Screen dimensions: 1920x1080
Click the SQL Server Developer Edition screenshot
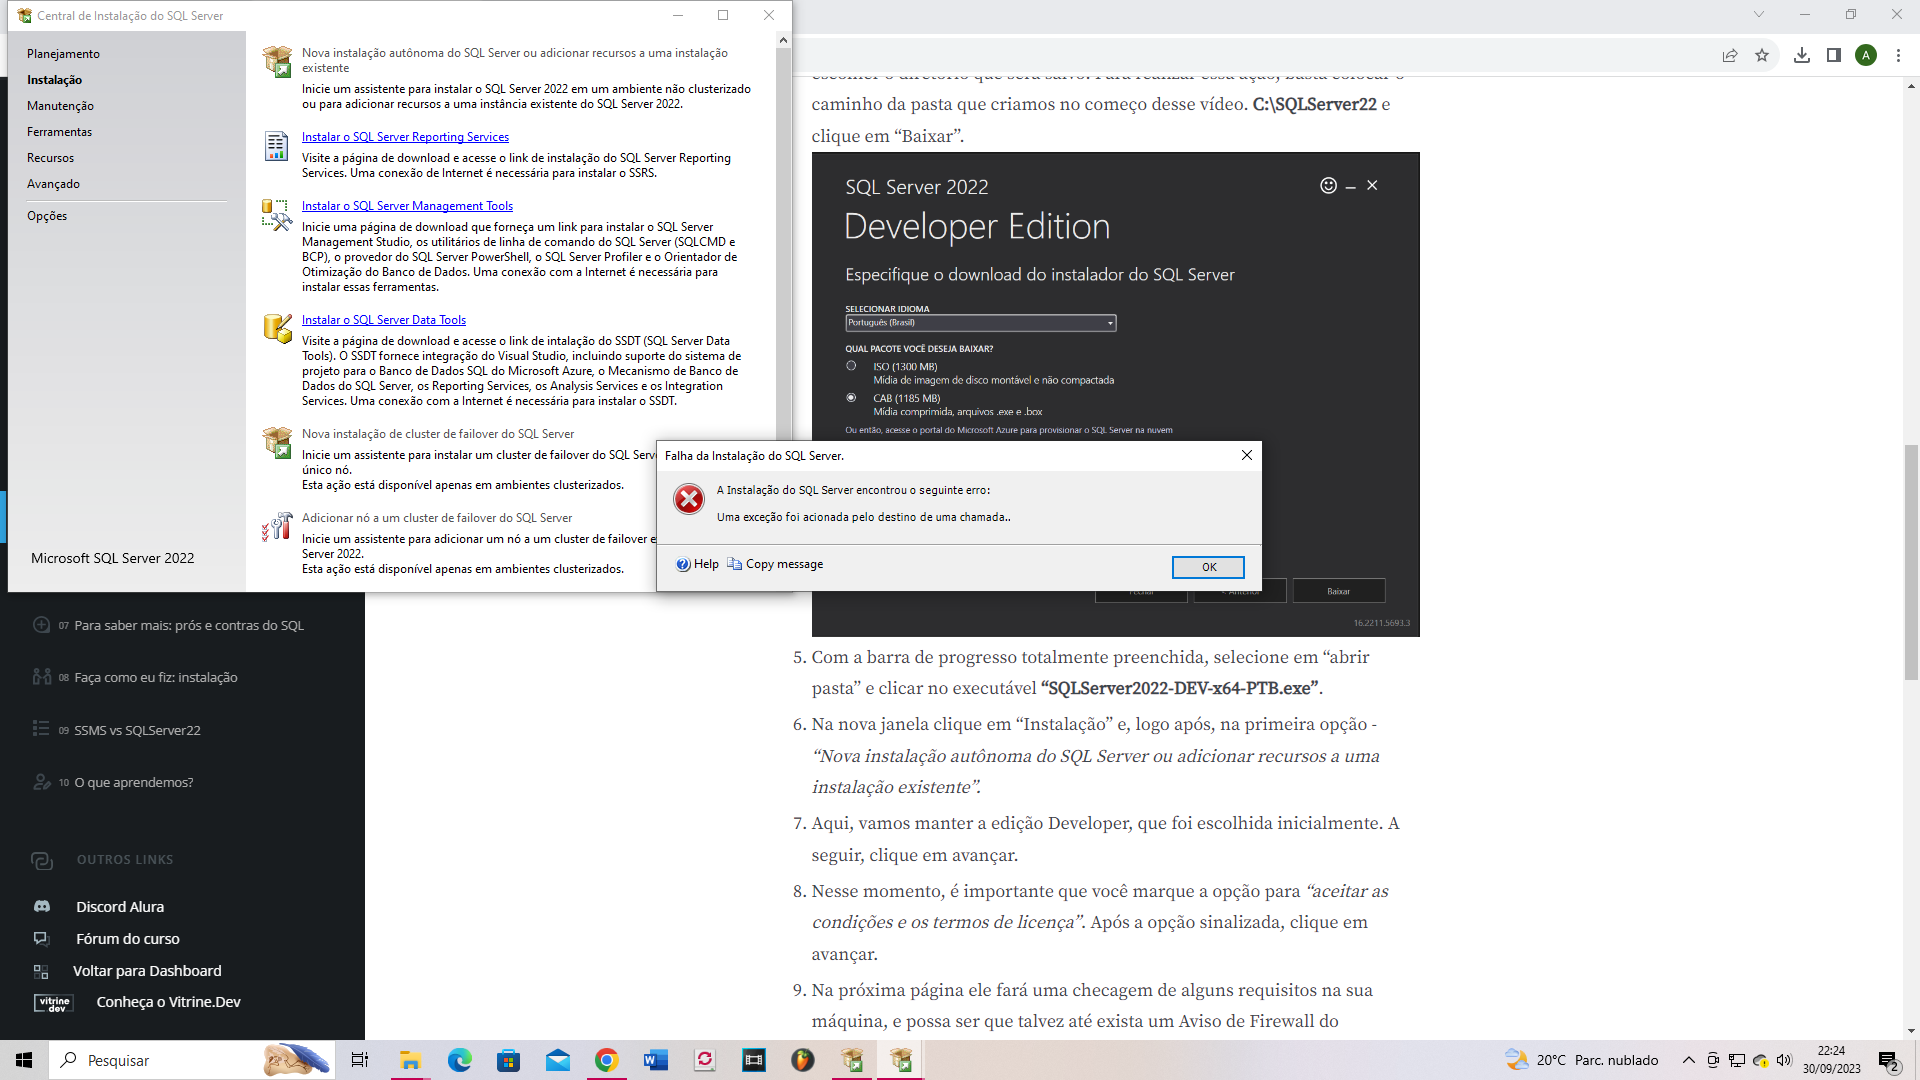pyautogui.click(x=1115, y=394)
